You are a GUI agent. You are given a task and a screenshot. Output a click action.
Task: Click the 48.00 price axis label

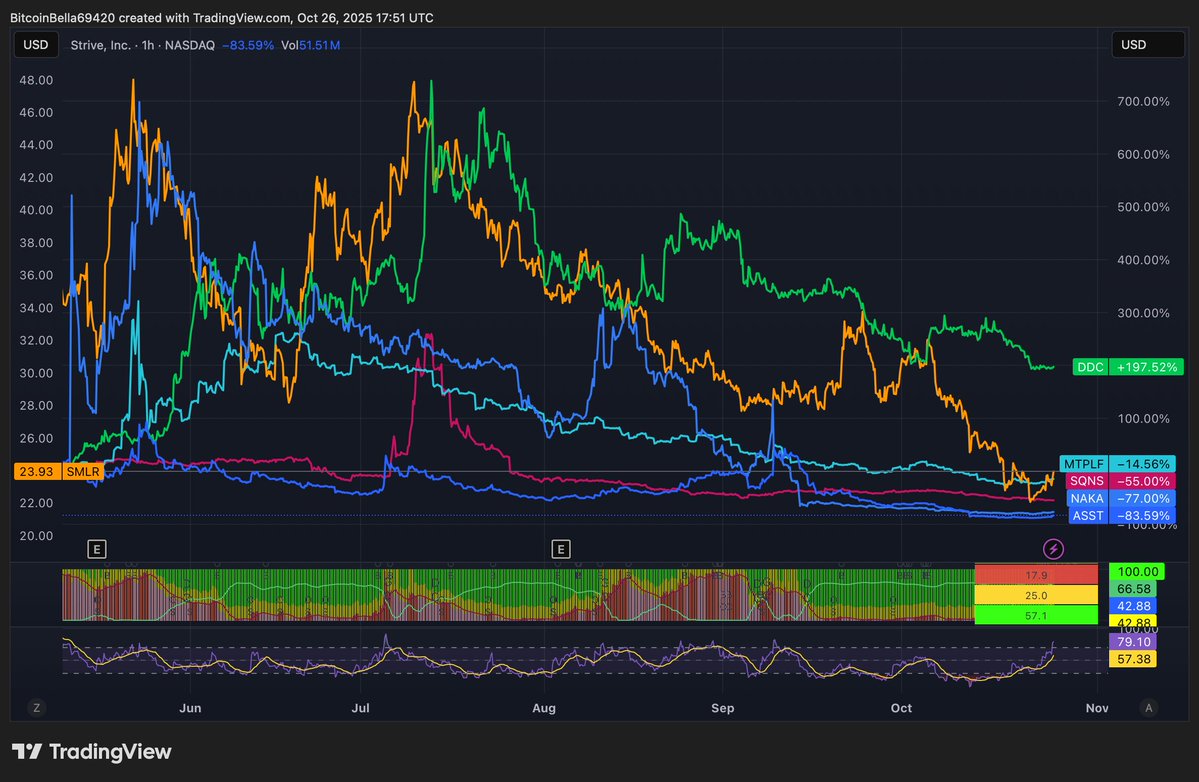[36, 80]
